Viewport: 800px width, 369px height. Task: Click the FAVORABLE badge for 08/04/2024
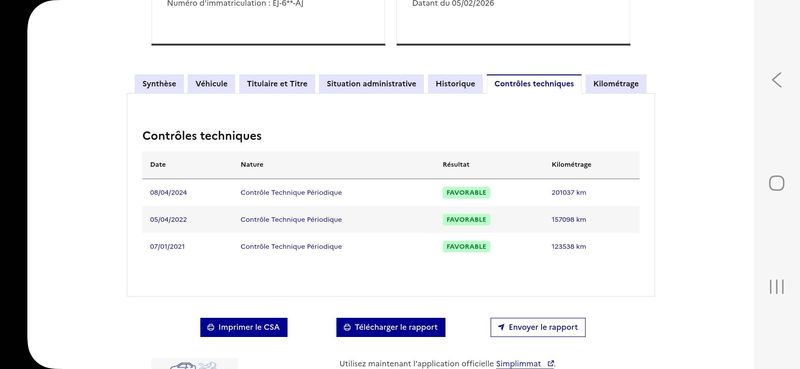coord(466,193)
